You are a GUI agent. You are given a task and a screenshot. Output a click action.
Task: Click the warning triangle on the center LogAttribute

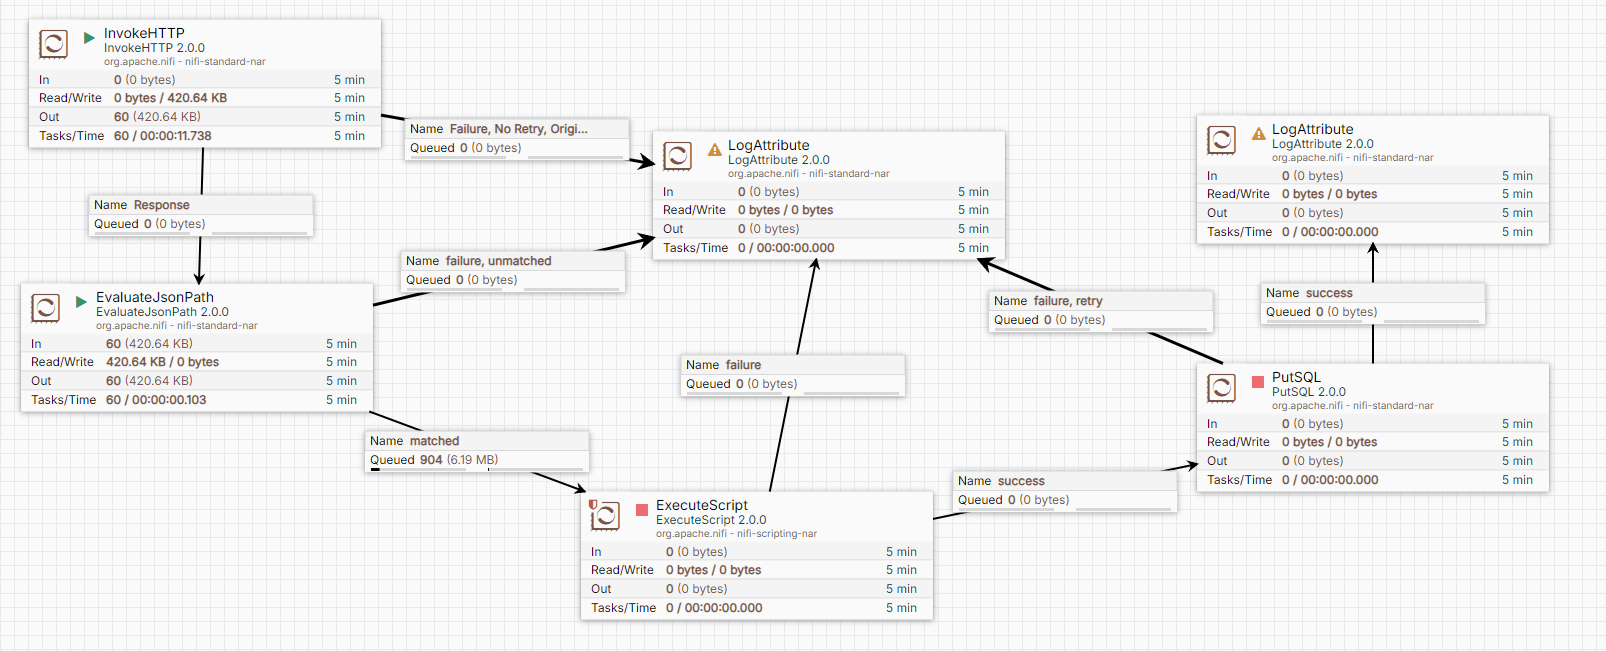coord(714,150)
